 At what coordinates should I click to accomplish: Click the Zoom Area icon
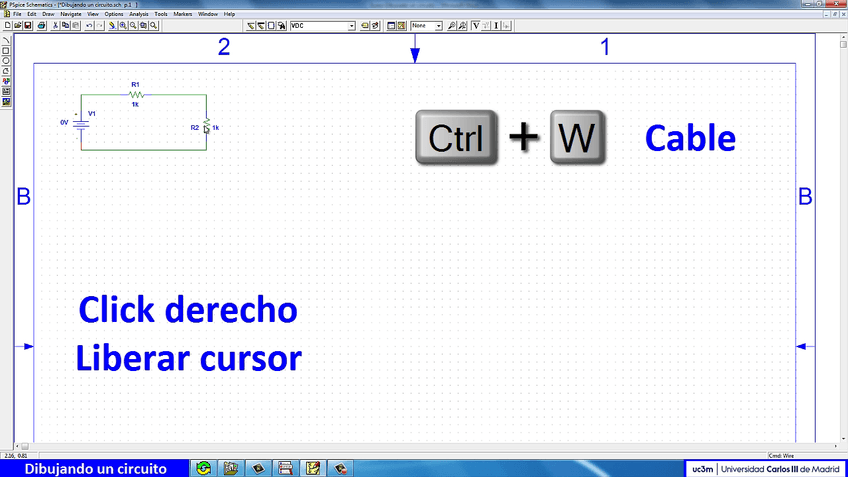coord(143,25)
